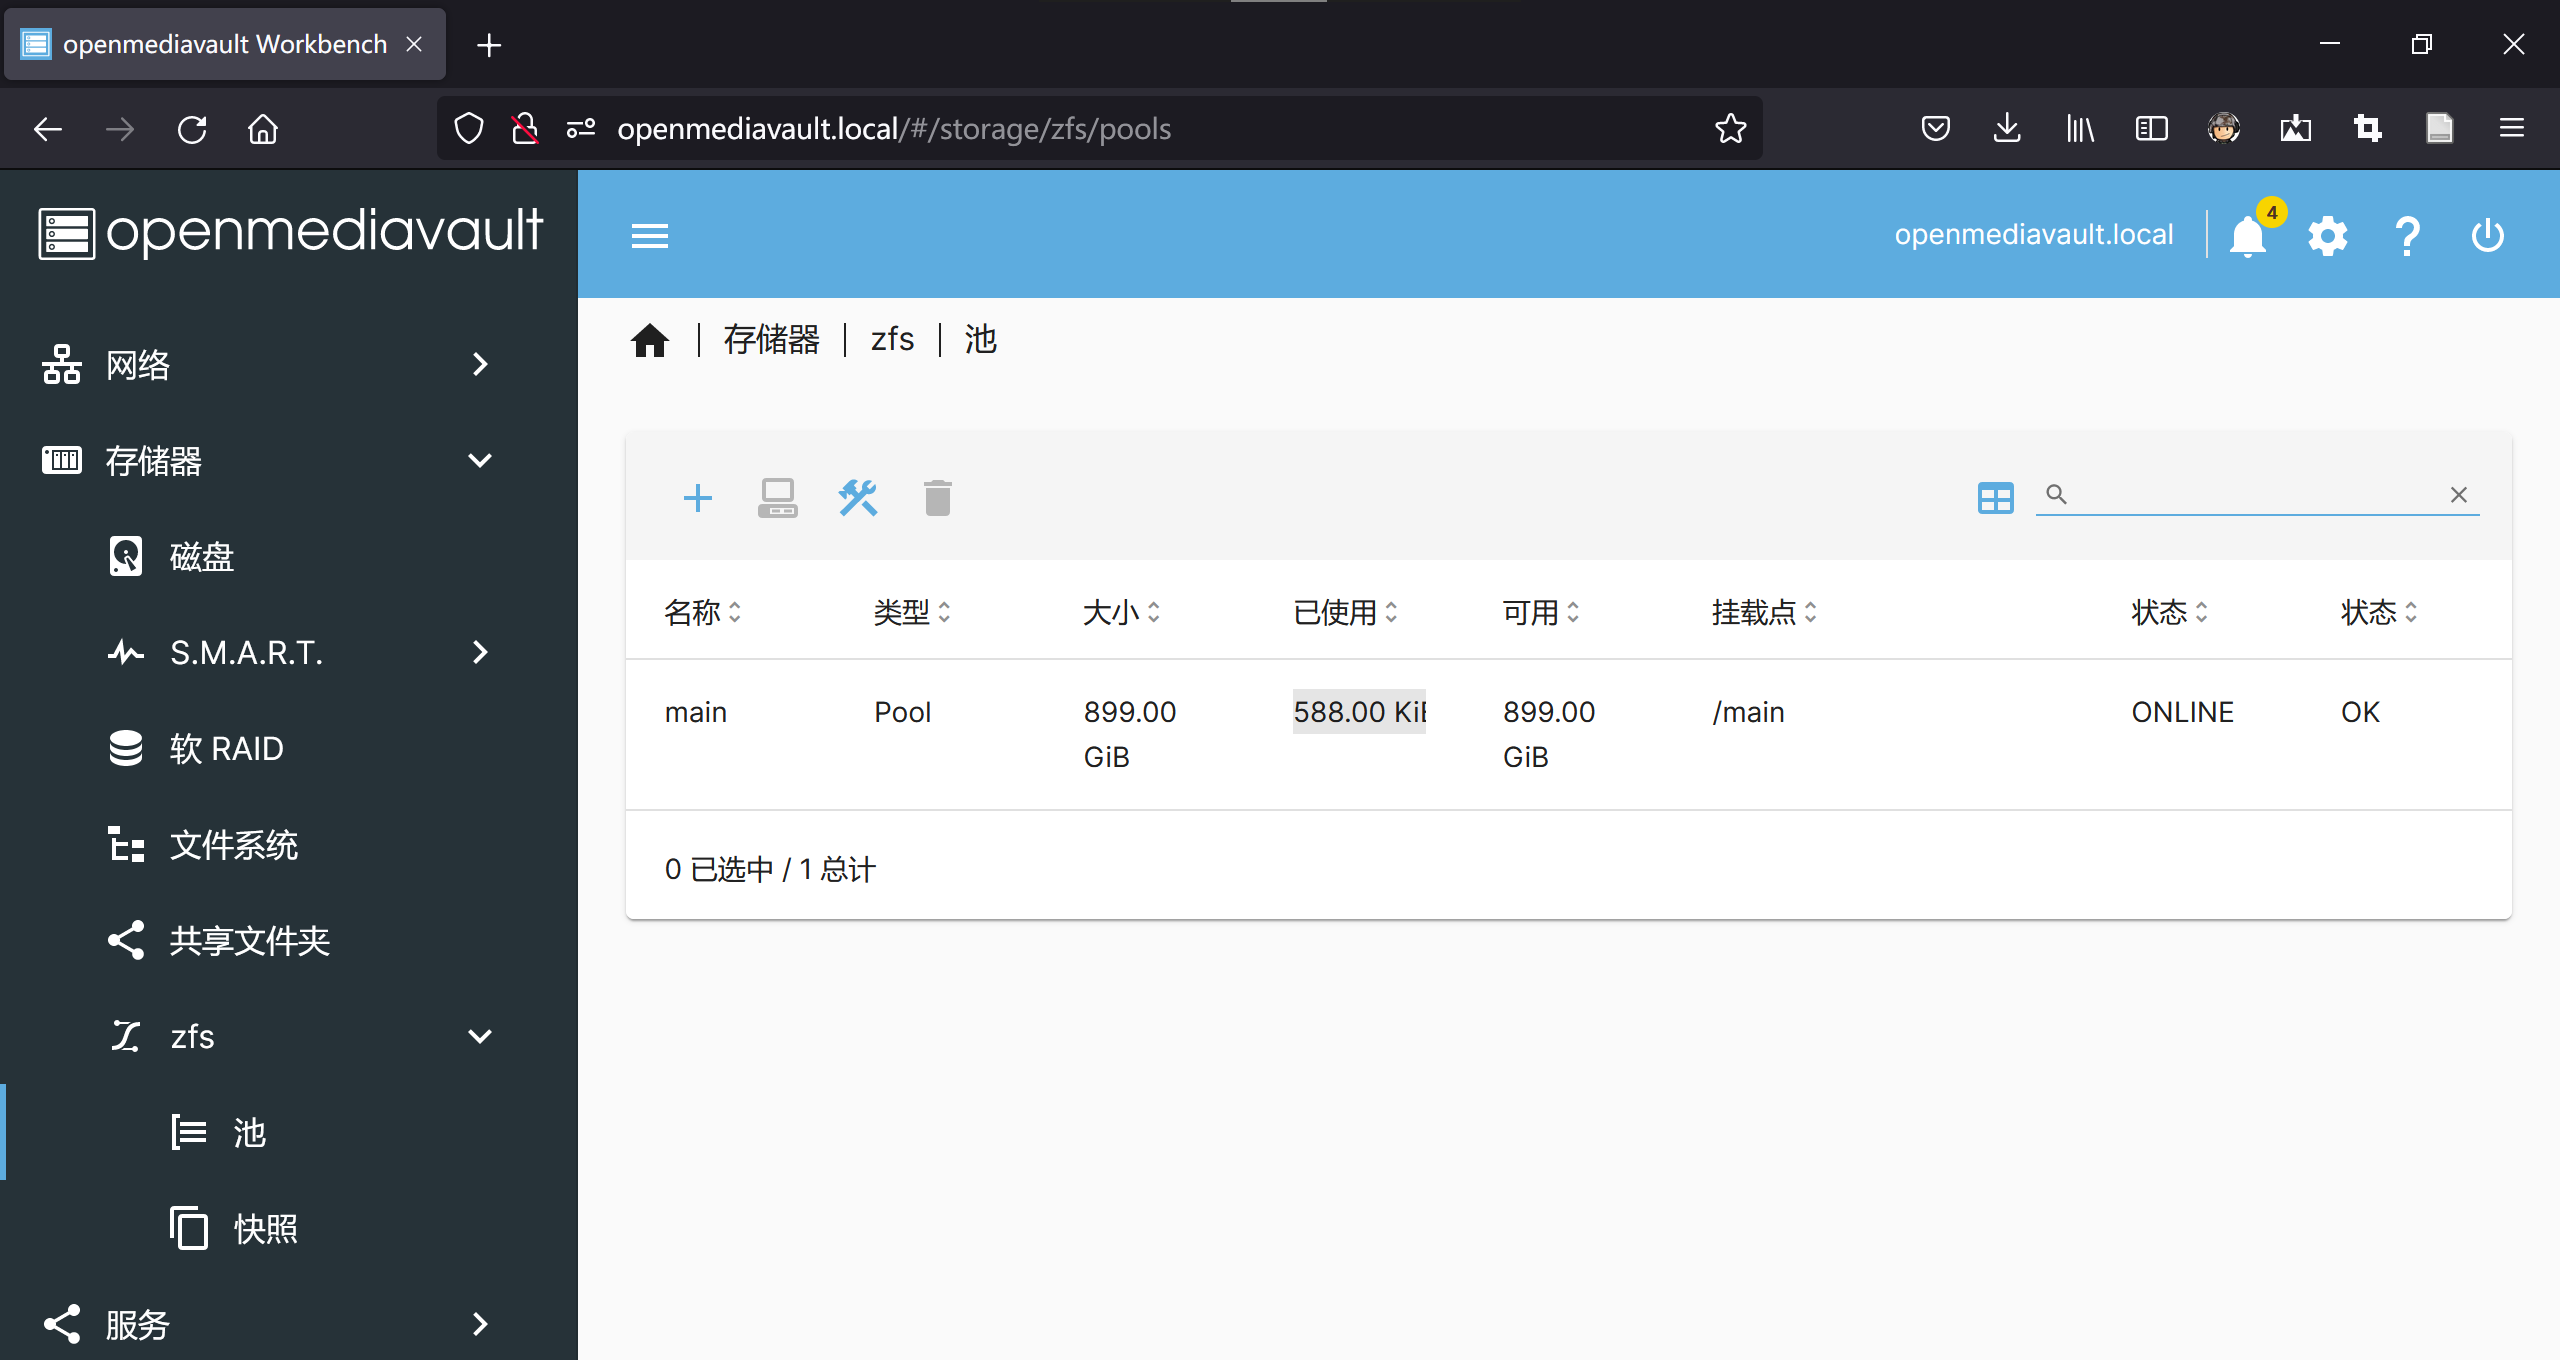Open the 文件系统 menu item
This screenshot has height=1360, width=2560.
pos(233,845)
